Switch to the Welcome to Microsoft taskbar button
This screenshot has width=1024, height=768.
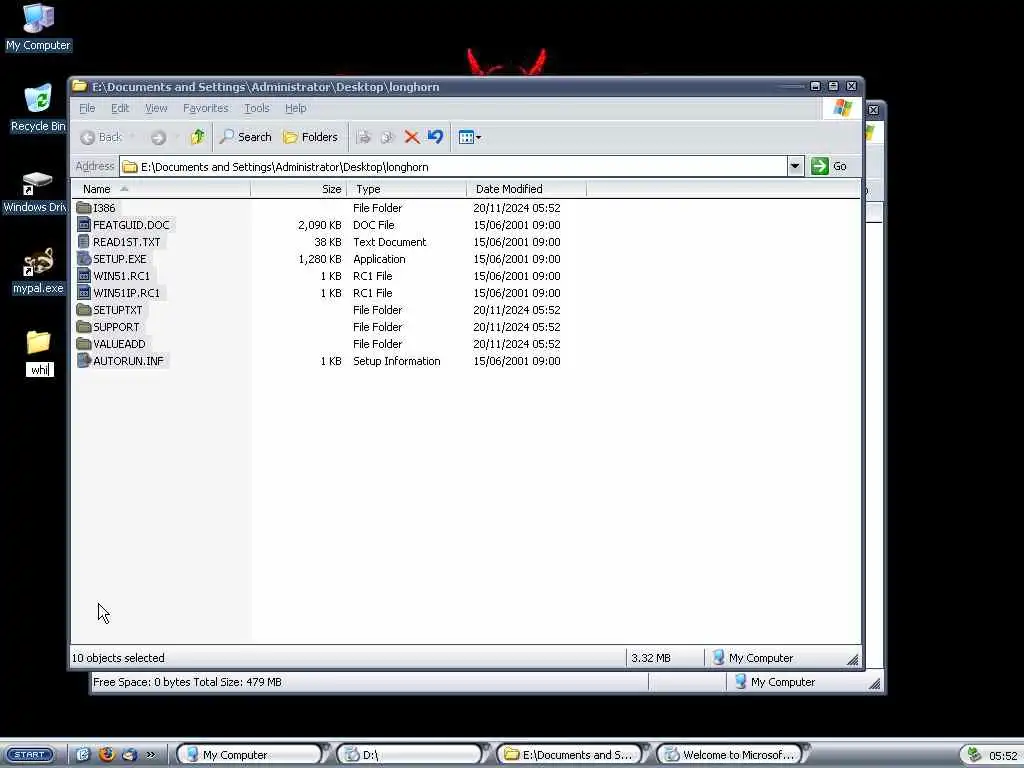pos(730,754)
